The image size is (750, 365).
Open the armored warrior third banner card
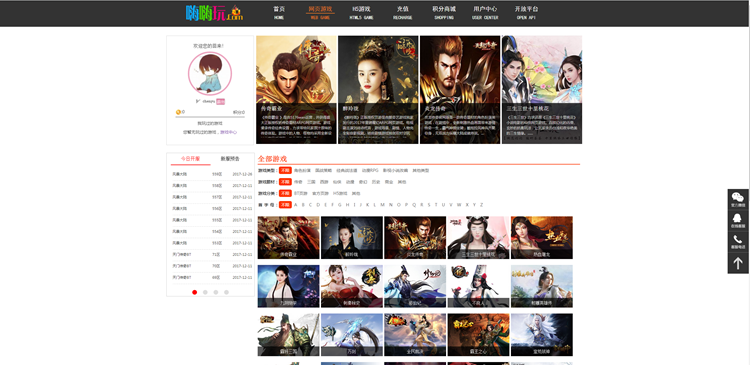pyautogui.click(x=460, y=89)
